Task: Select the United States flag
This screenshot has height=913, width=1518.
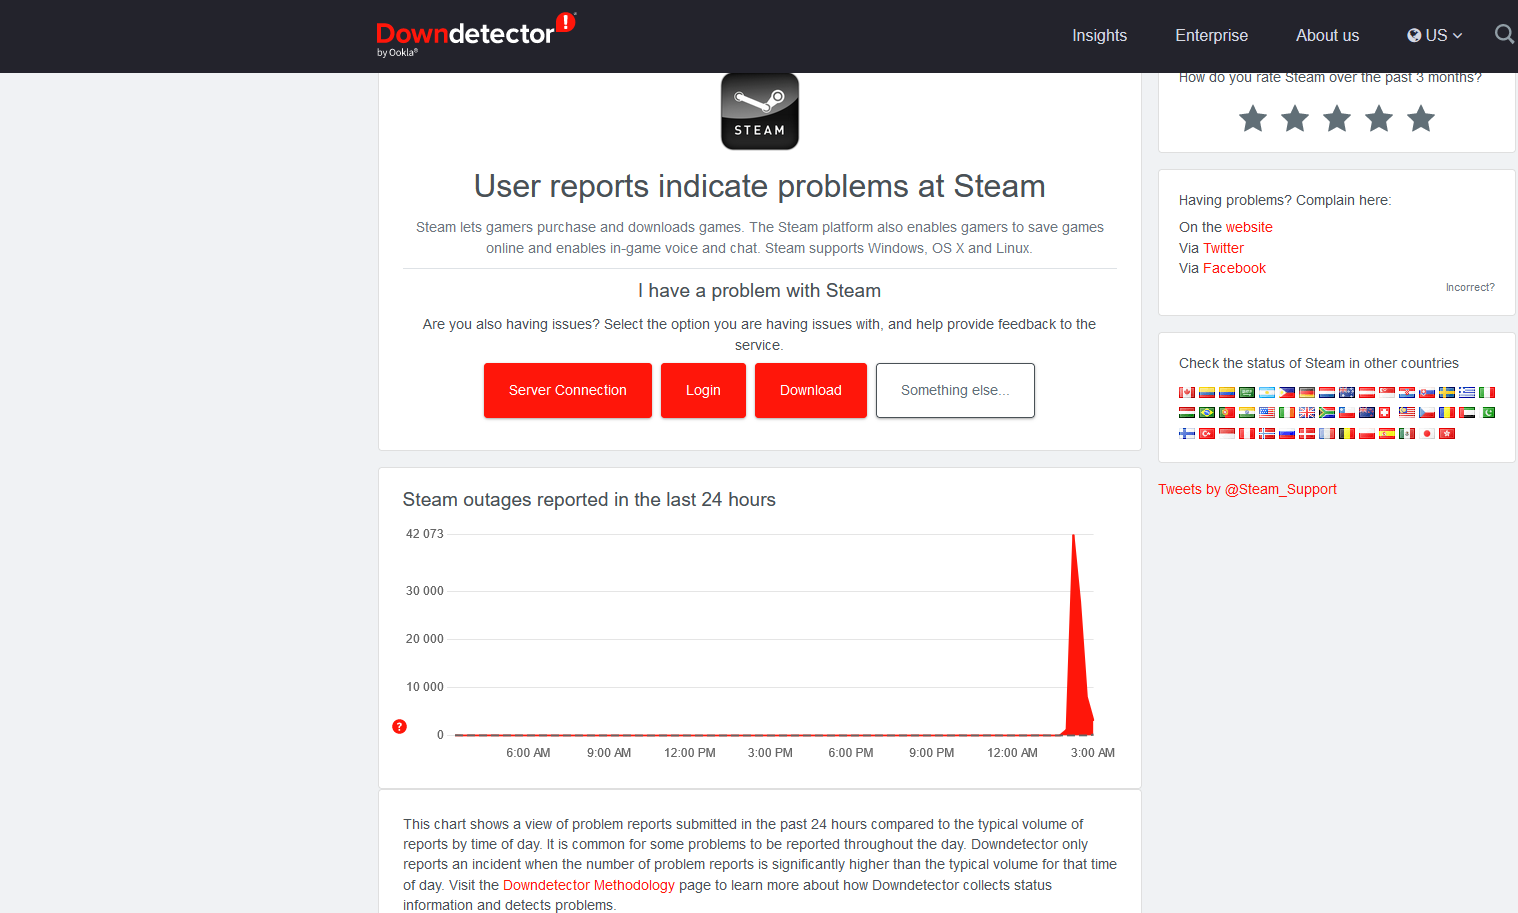Action: (1267, 412)
